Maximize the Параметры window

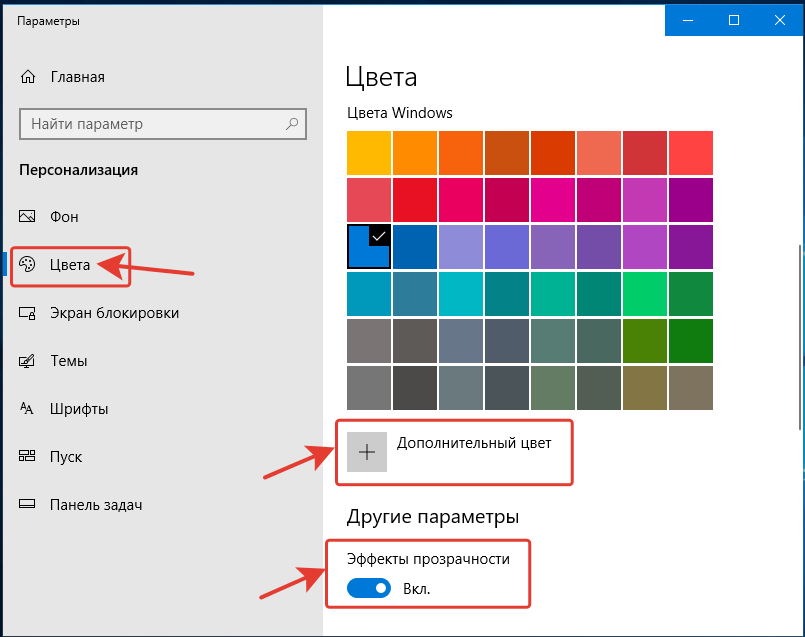pyautogui.click(x=734, y=20)
